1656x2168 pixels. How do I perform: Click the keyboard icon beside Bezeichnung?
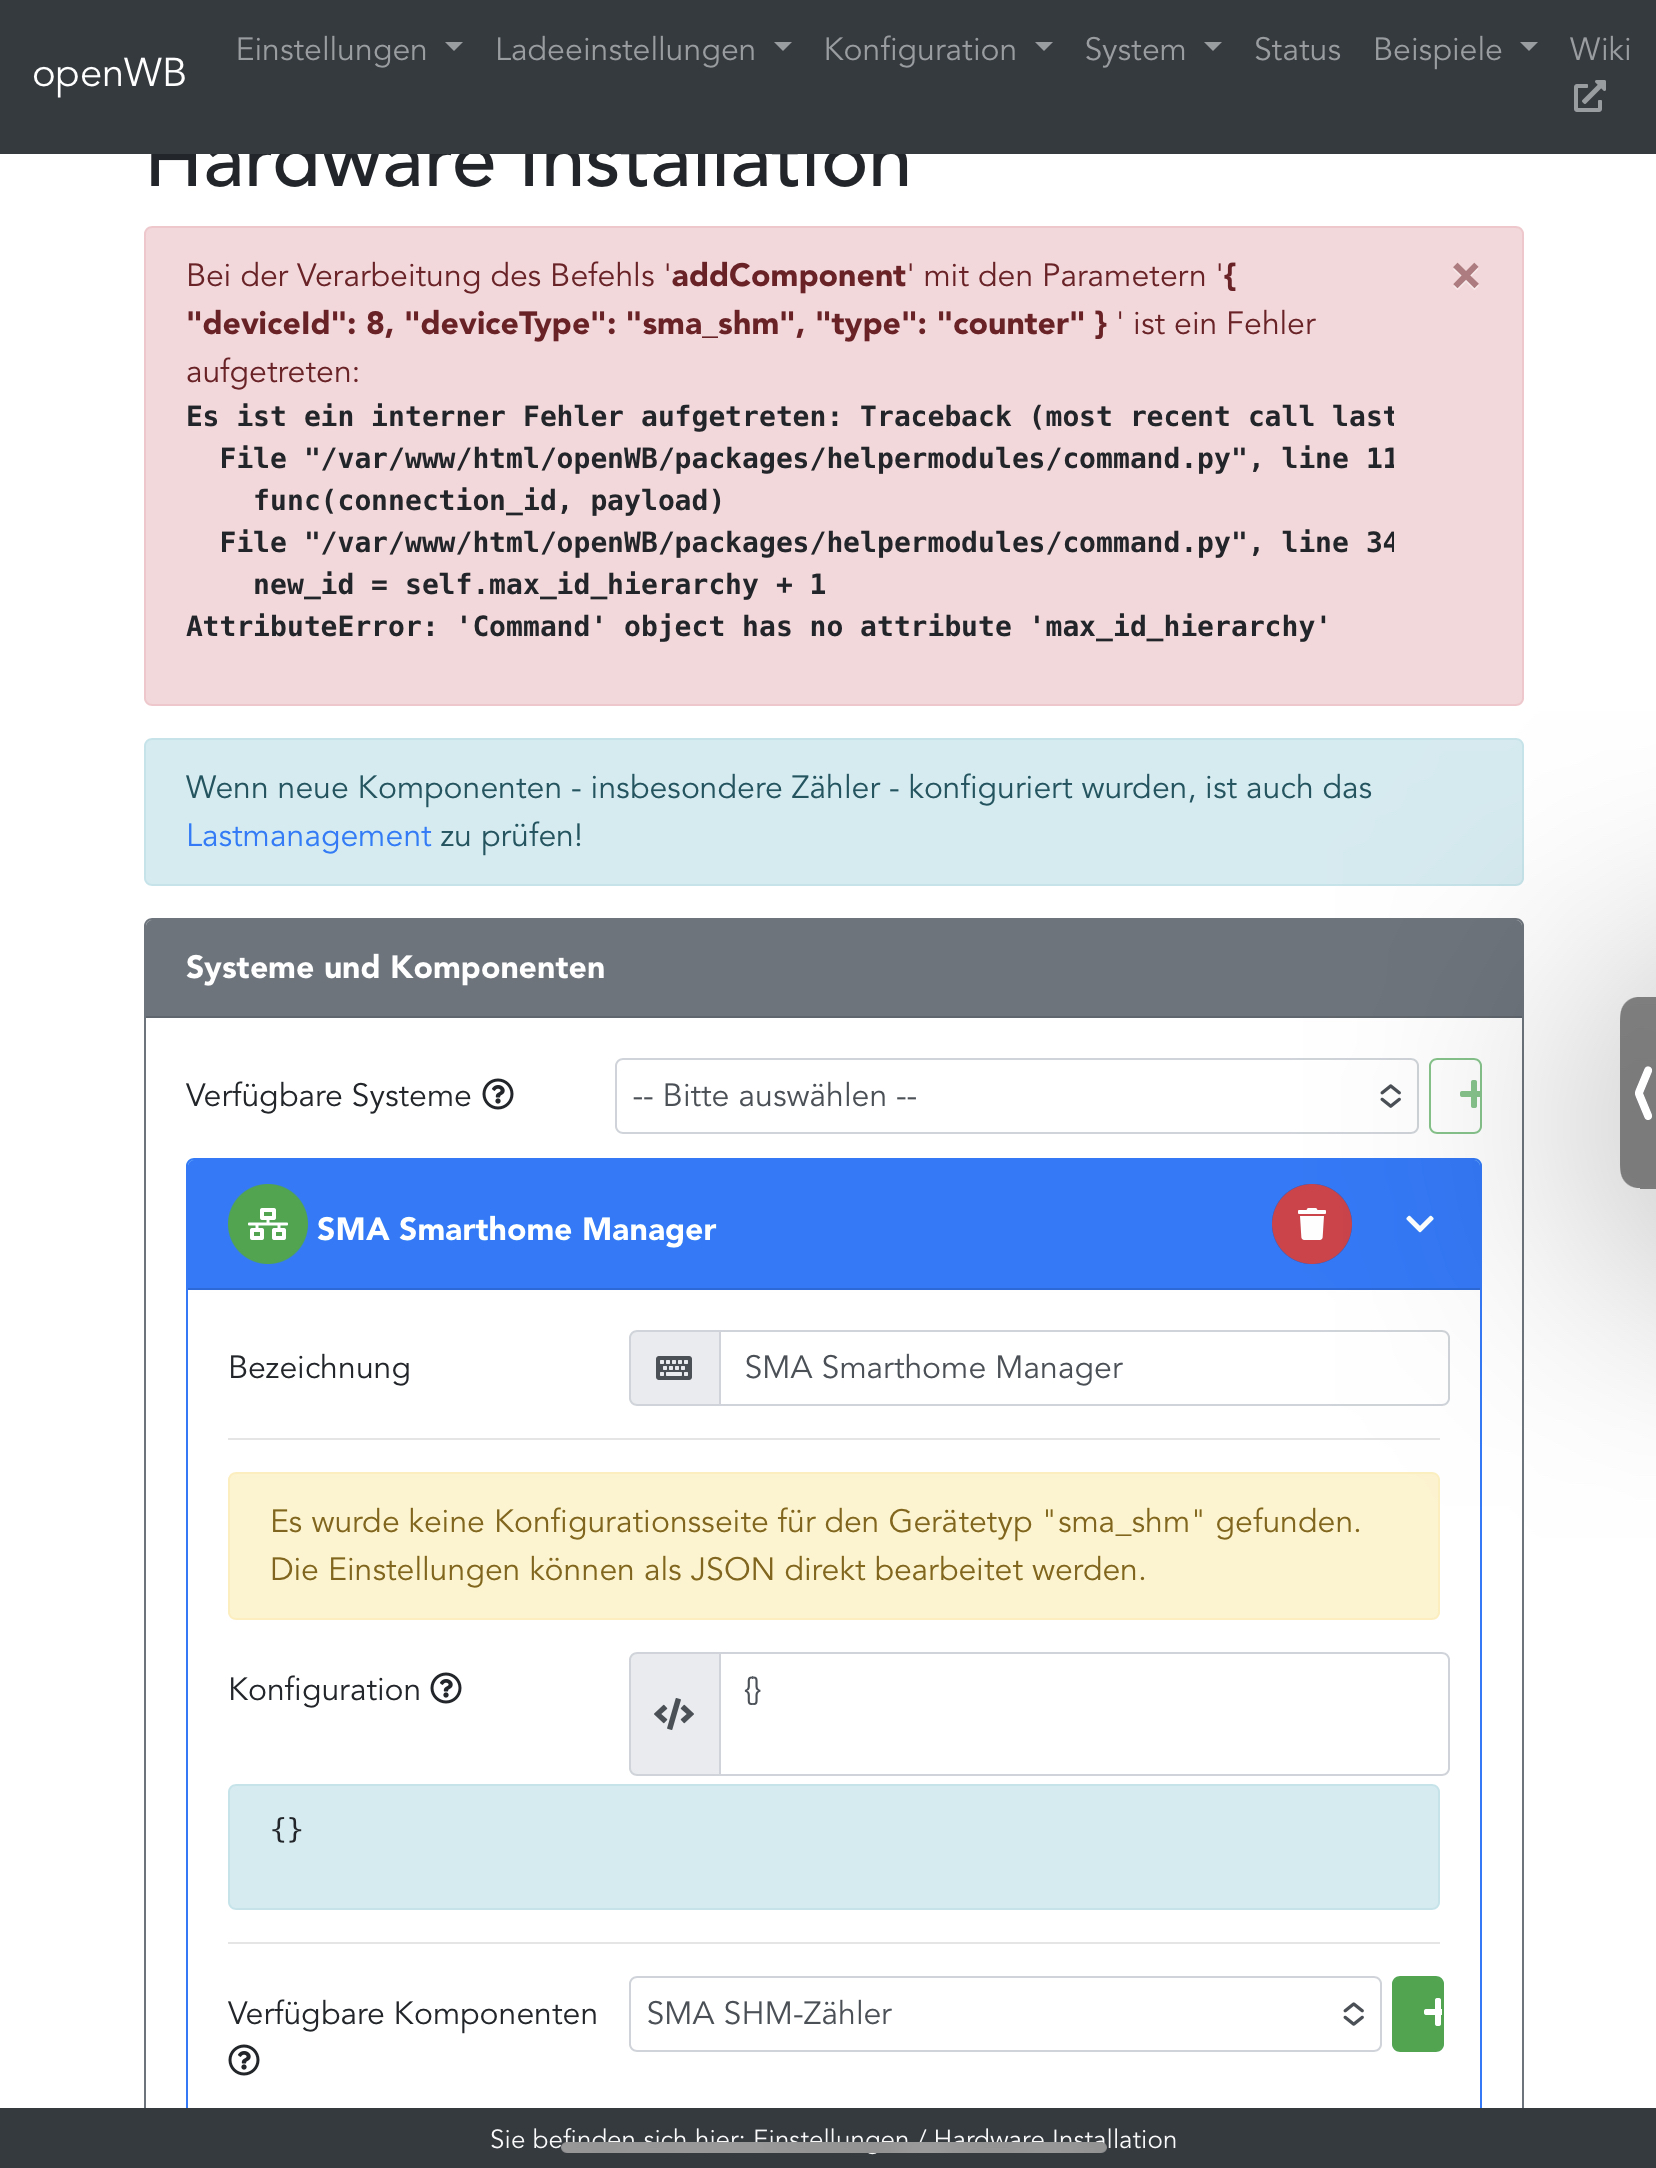click(x=674, y=1368)
